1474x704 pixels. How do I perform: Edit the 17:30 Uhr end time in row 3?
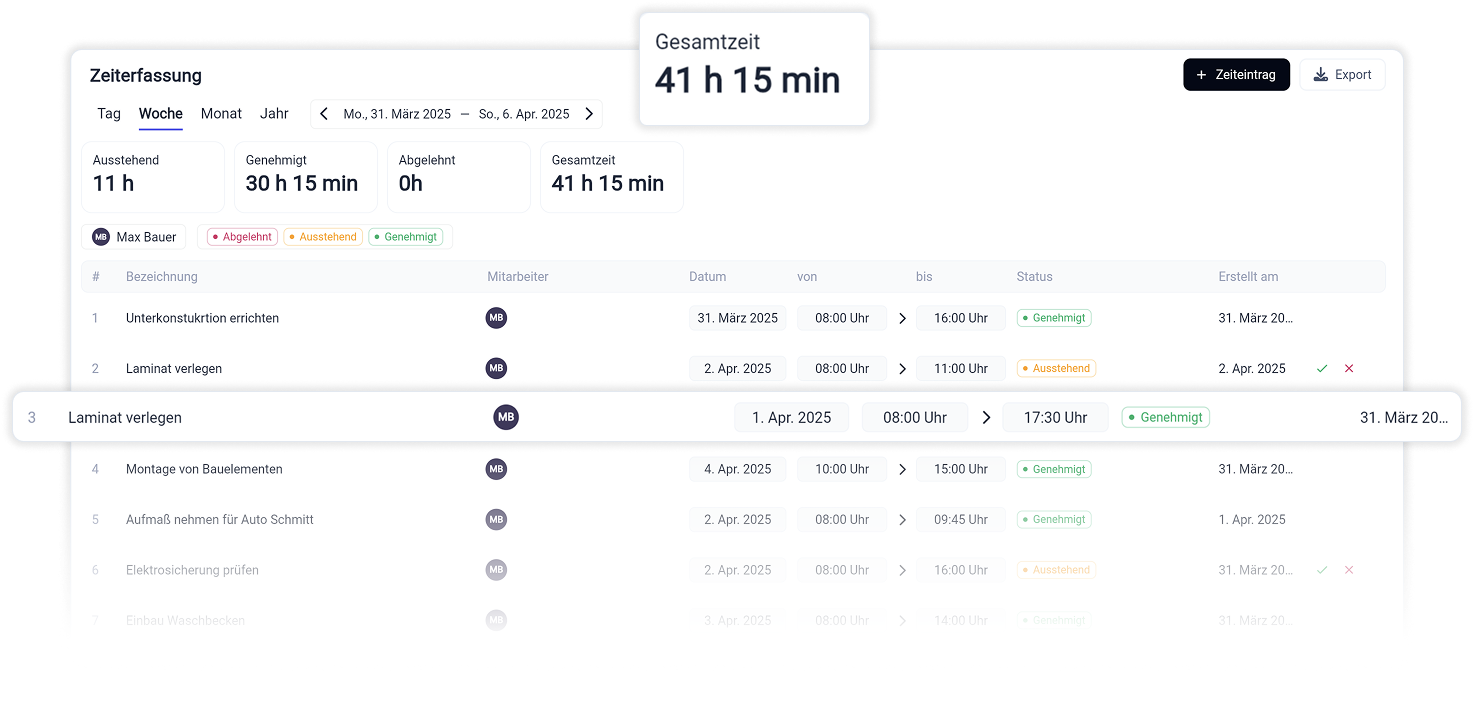pyautogui.click(x=1055, y=418)
